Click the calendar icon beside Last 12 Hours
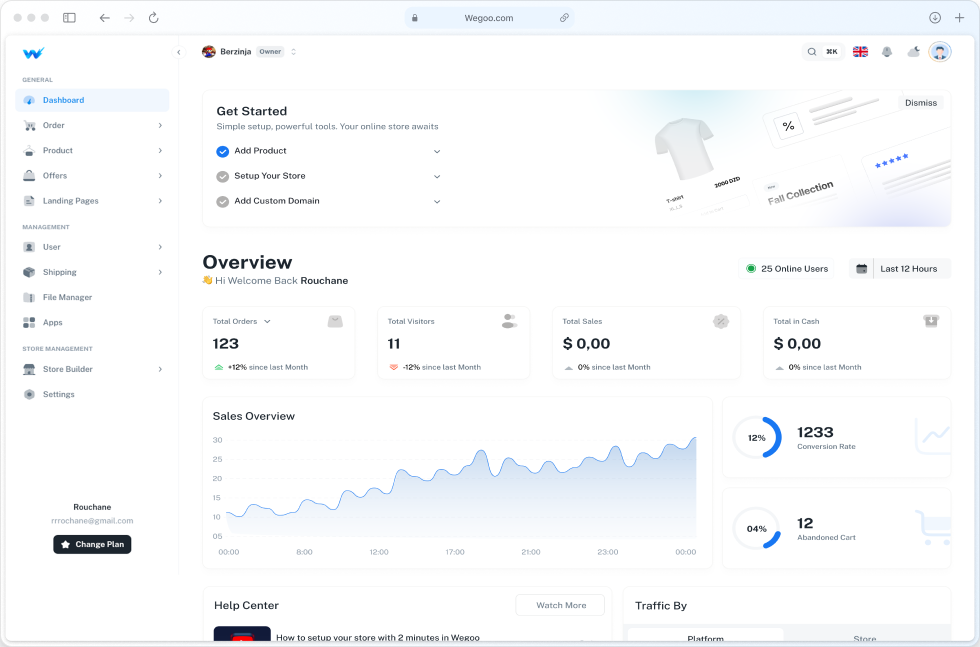This screenshot has height=647, width=980. tap(861, 269)
